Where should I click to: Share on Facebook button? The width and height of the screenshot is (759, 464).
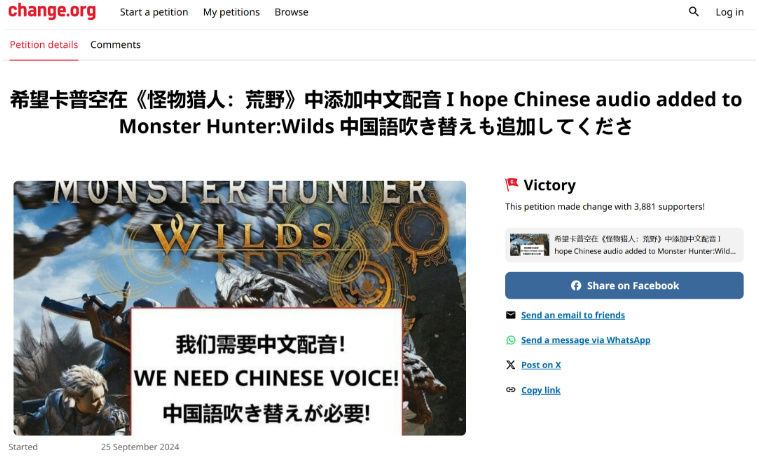(x=624, y=285)
